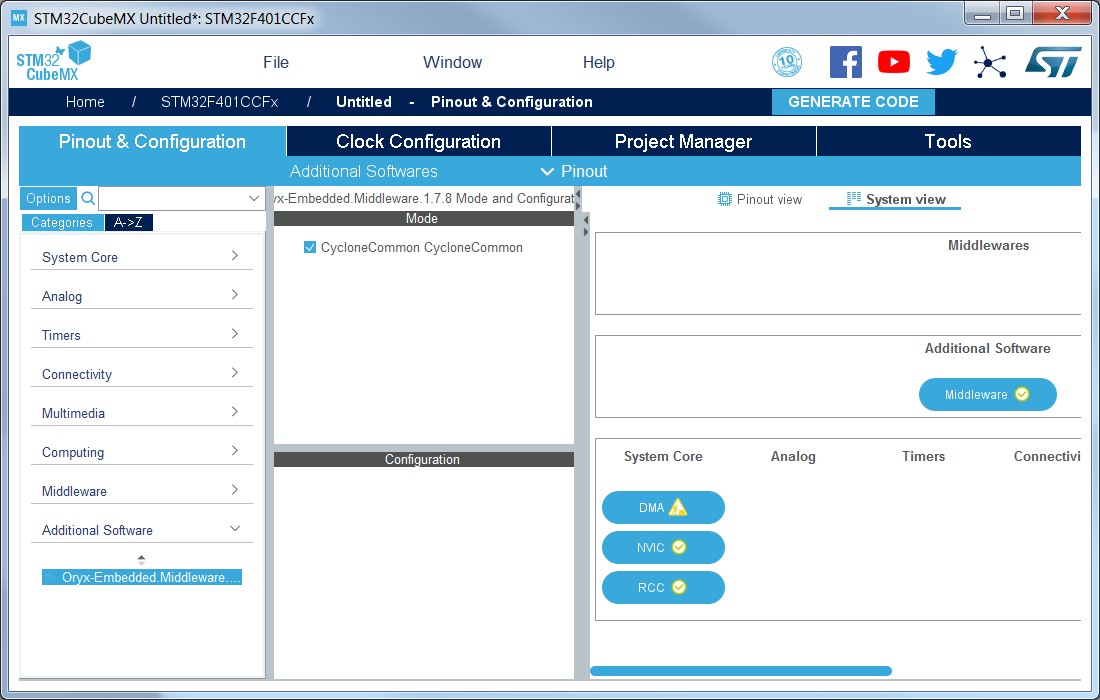Screen dimensions: 1100x700
Task: Uncheck the CycloneCommon checkbox
Action: pos(309,248)
